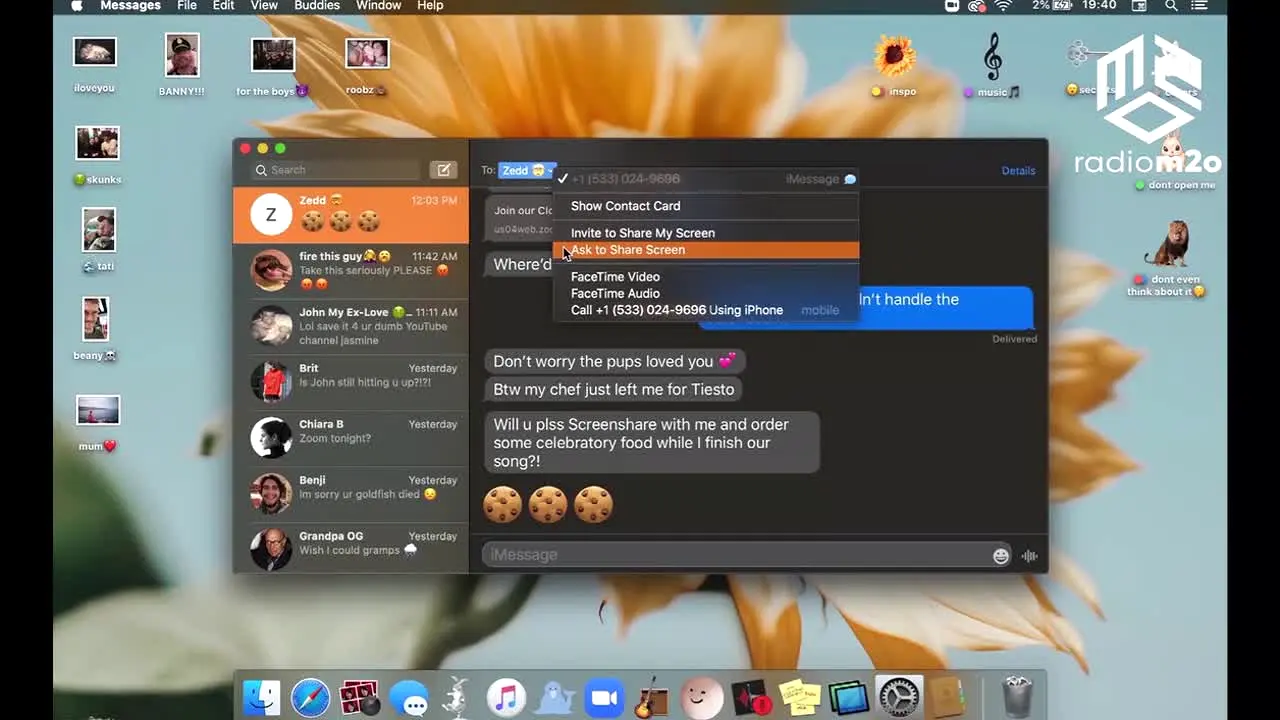This screenshot has height=720, width=1280.
Task: Open Messages app in the dock
Action: pyautogui.click(x=409, y=697)
